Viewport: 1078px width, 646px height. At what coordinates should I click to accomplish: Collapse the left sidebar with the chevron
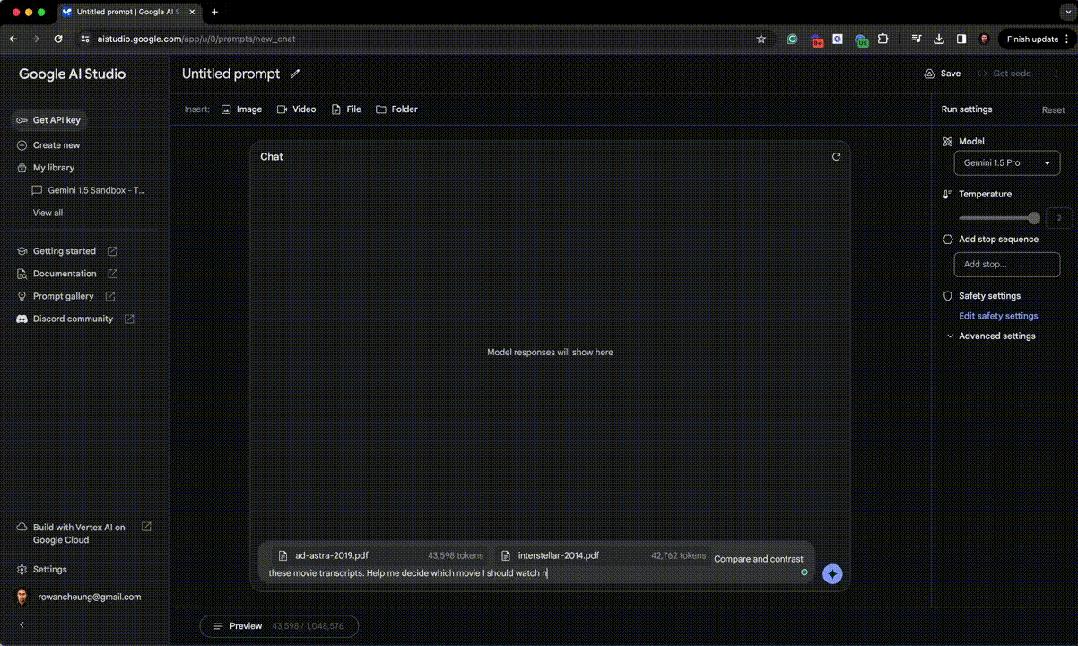point(22,625)
